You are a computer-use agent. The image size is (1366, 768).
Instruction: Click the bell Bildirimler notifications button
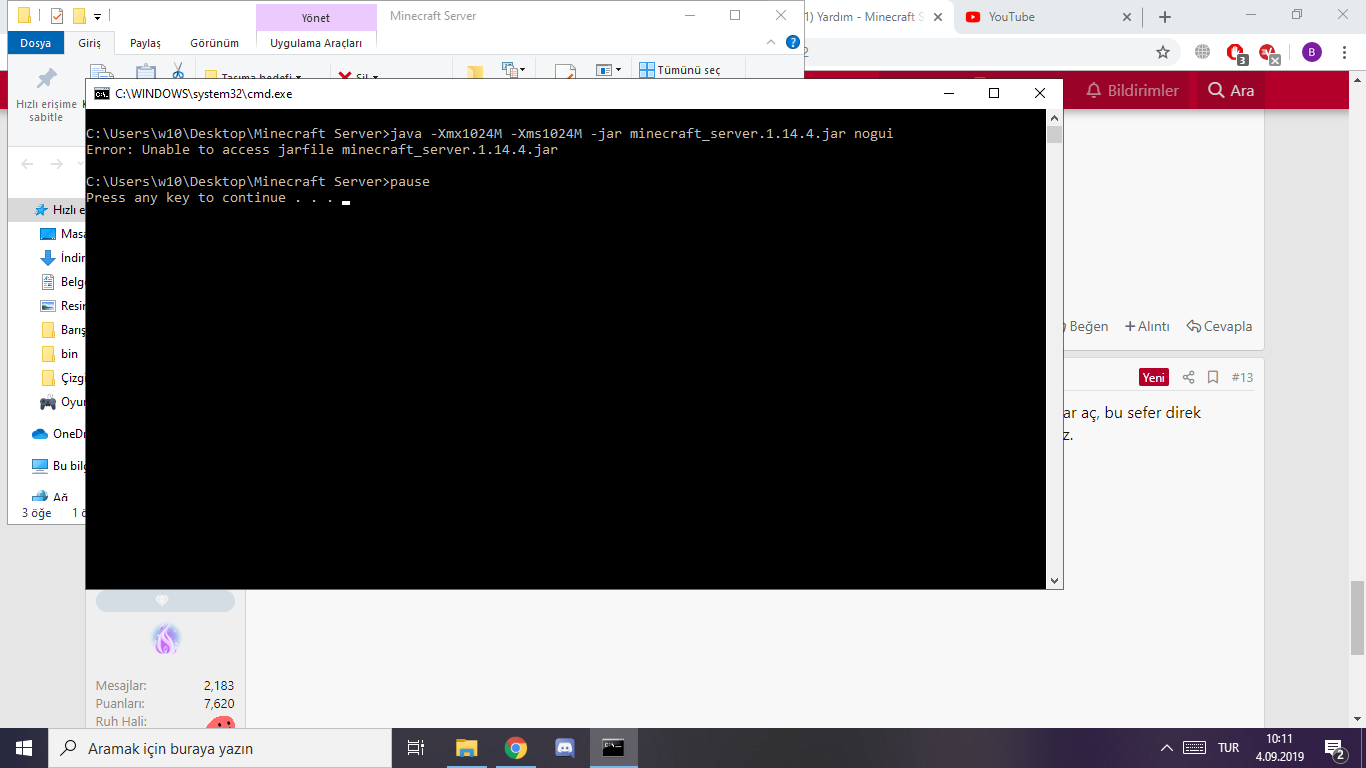tap(1132, 90)
